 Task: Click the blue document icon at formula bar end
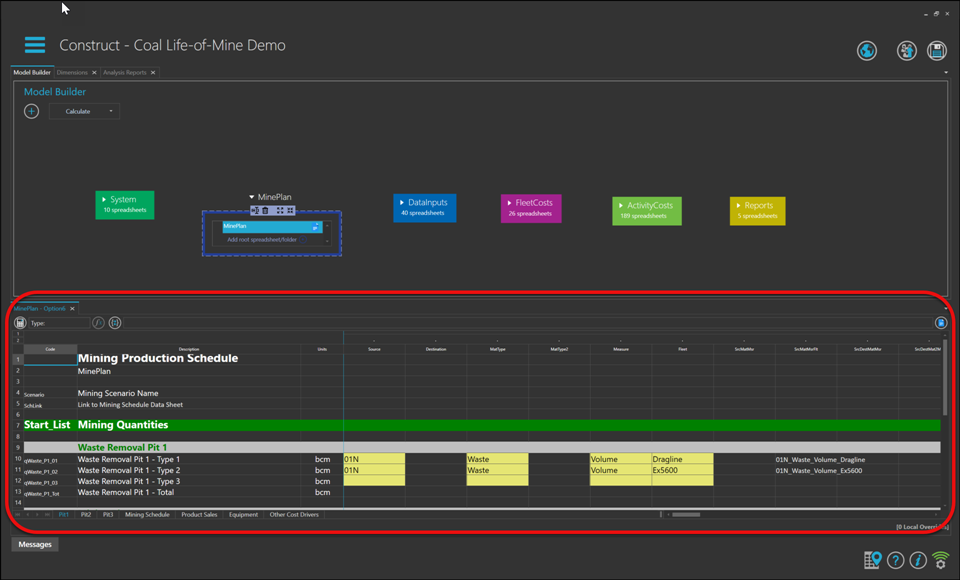941,323
